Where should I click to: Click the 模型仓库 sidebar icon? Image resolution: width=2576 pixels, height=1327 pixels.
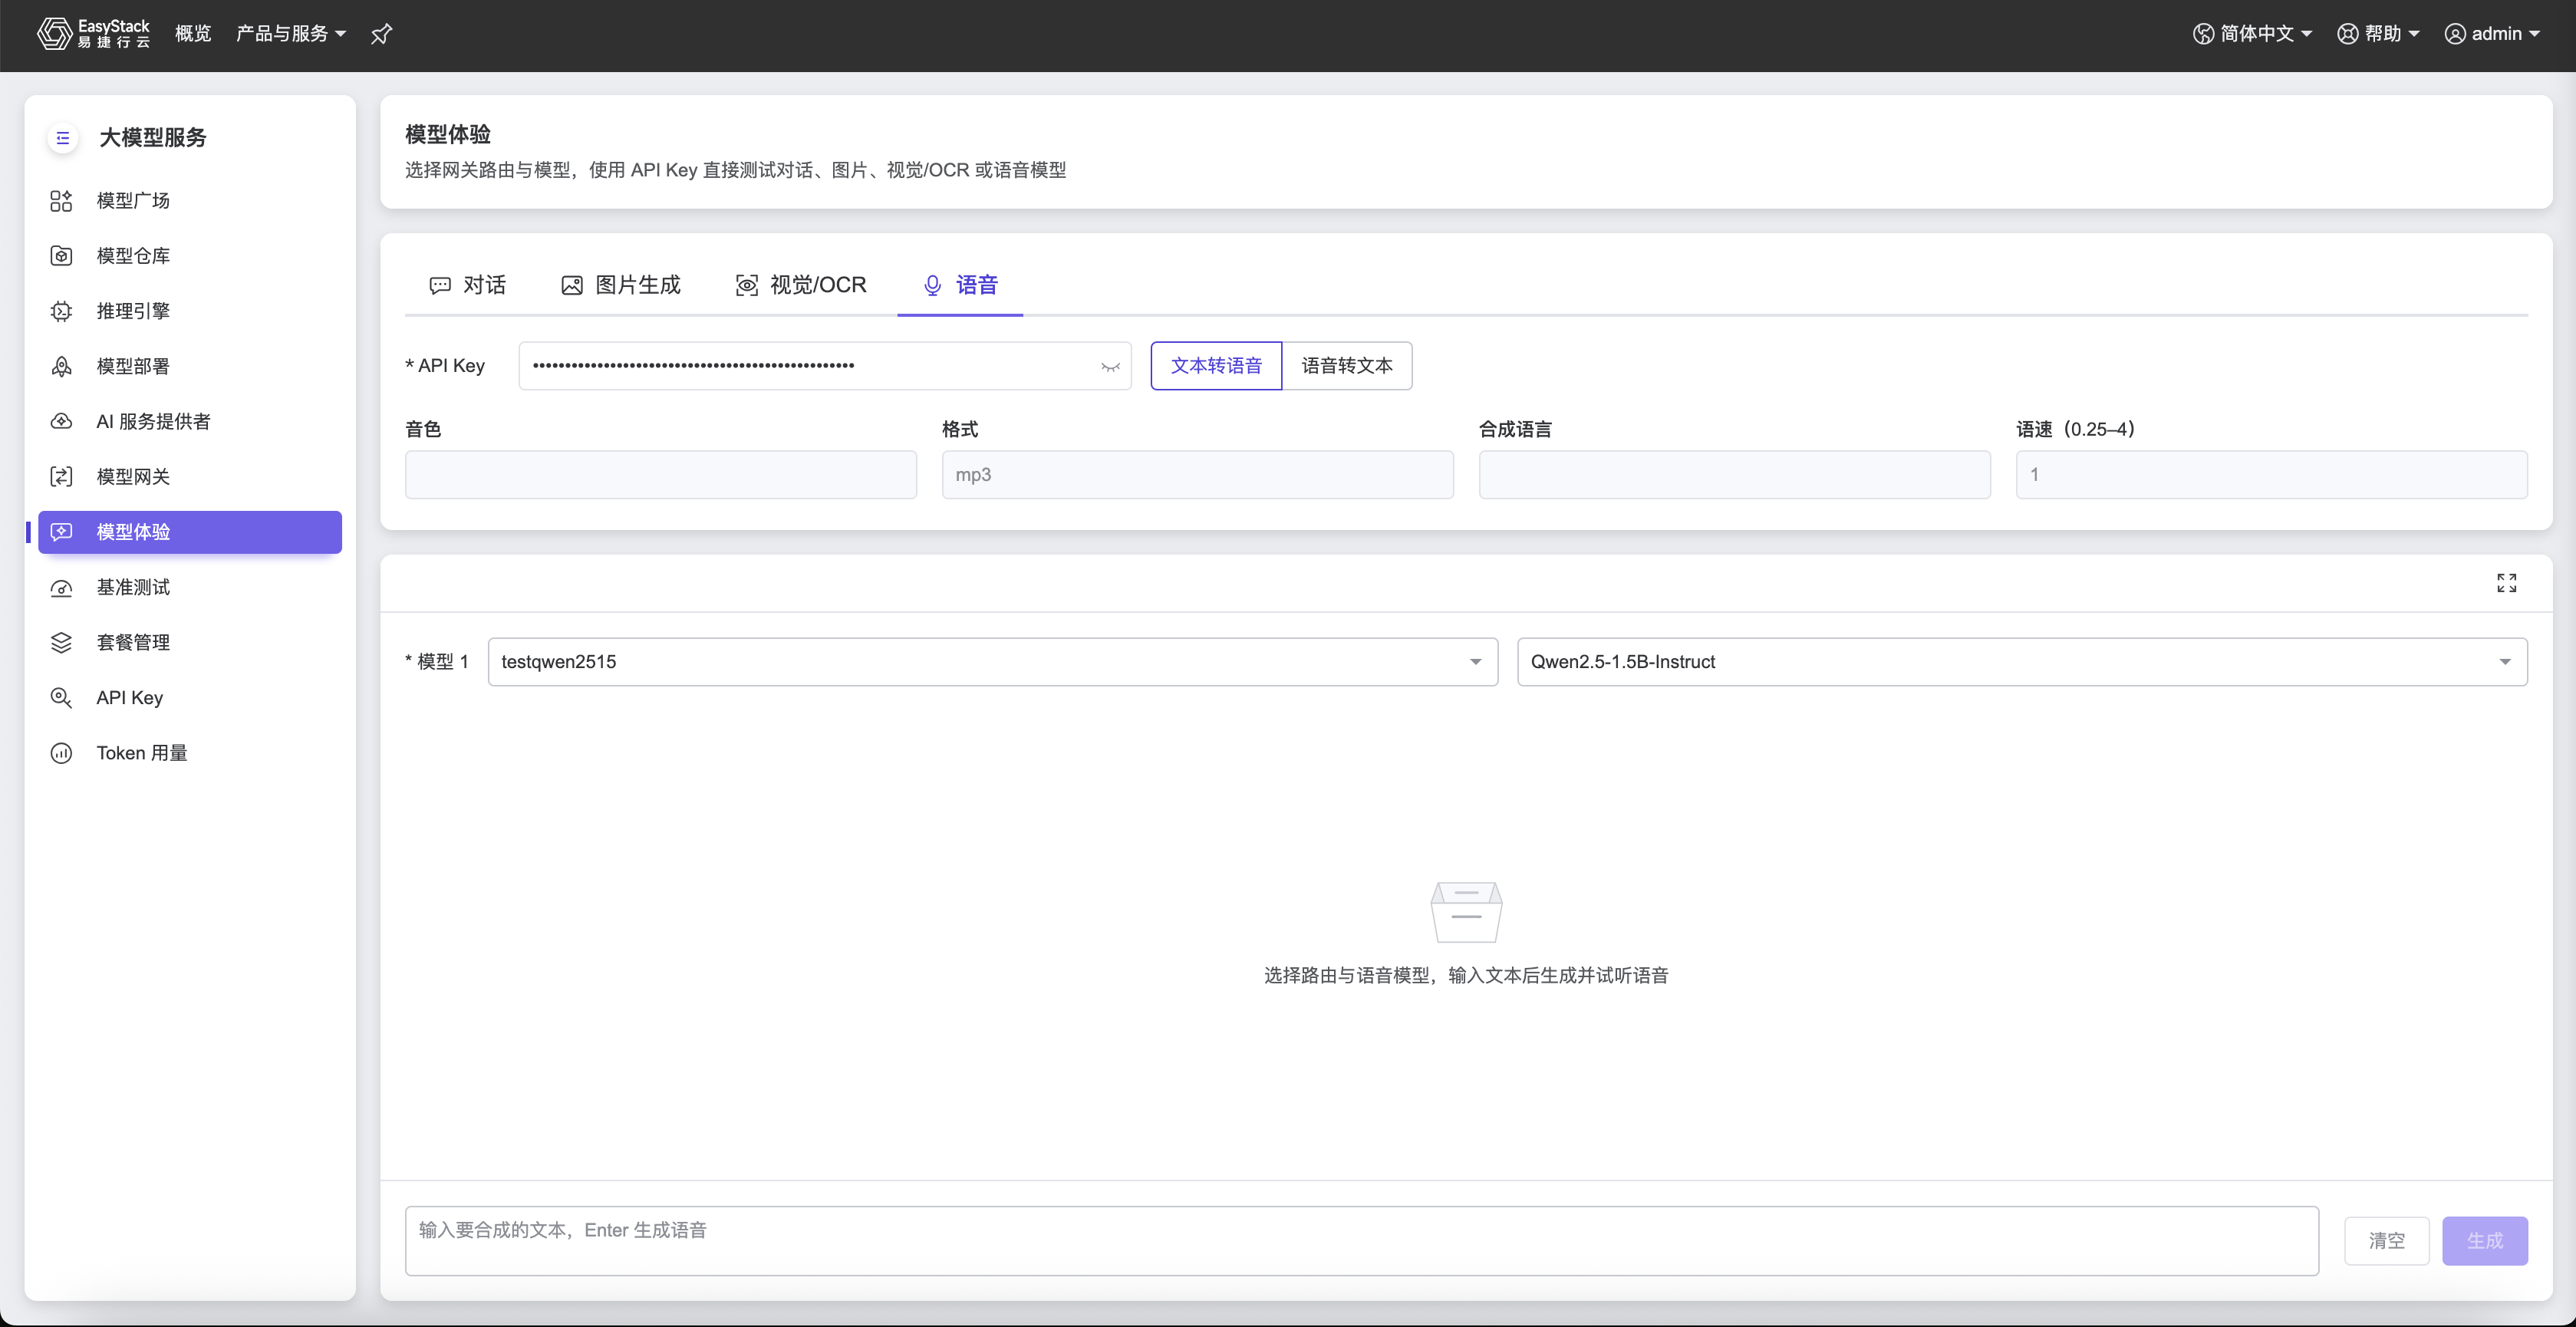click(61, 256)
